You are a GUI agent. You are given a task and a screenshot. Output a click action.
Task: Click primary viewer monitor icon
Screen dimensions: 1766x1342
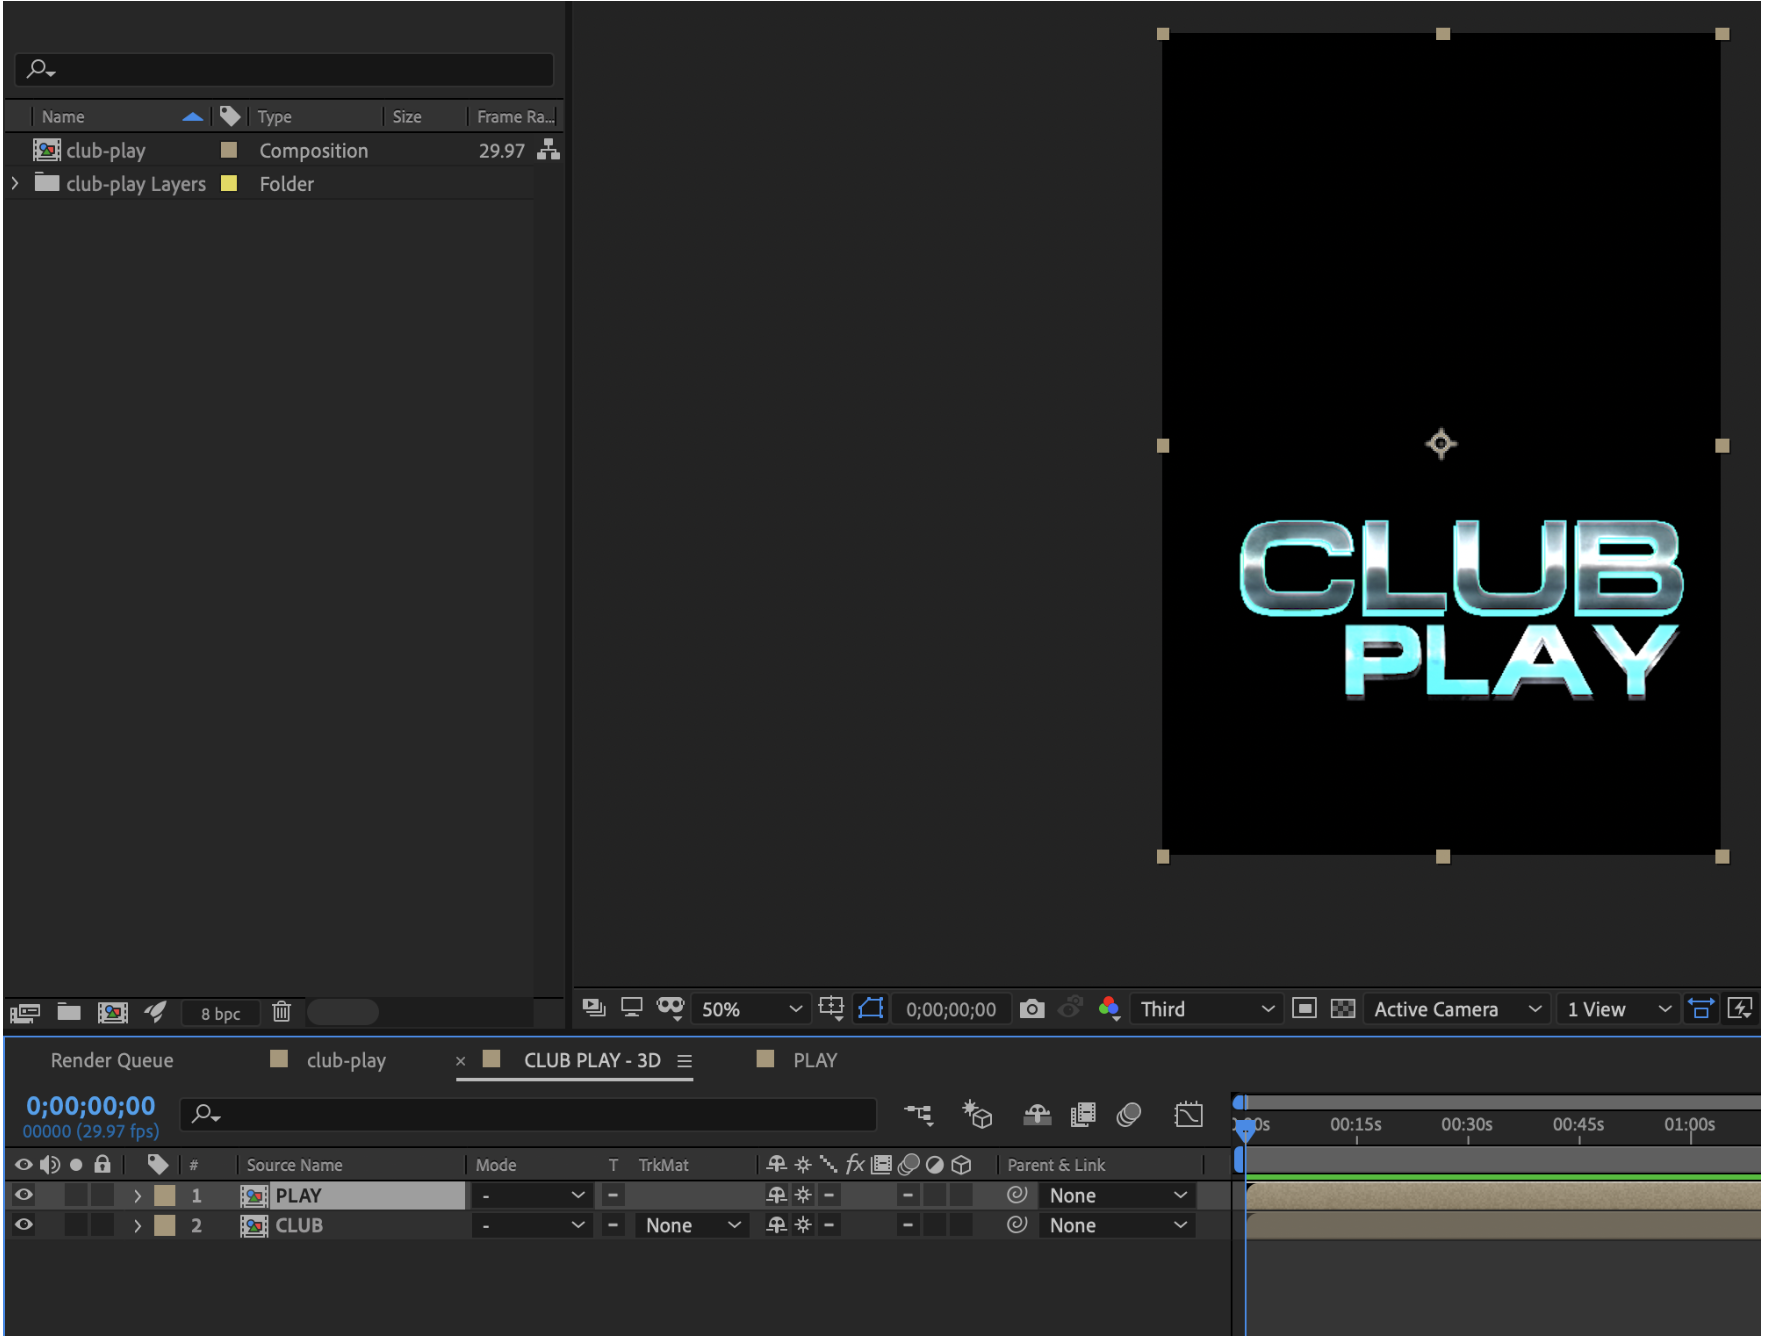point(631,1008)
